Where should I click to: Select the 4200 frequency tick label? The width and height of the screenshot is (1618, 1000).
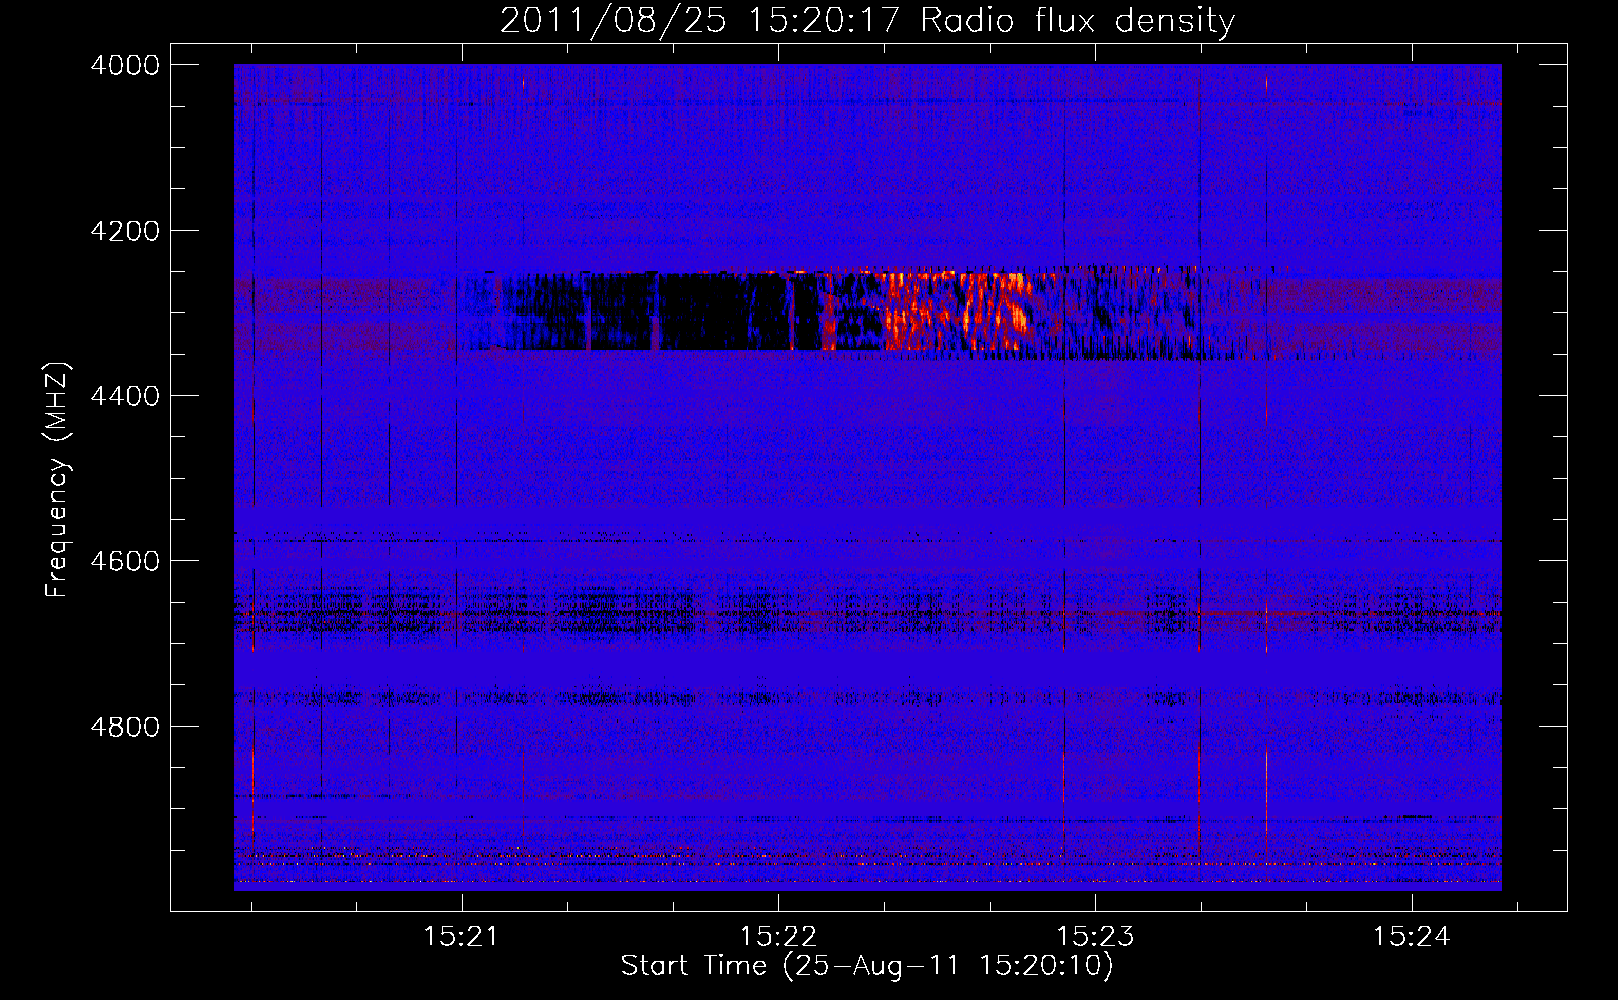pyautogui.click(x=125, y=231)
